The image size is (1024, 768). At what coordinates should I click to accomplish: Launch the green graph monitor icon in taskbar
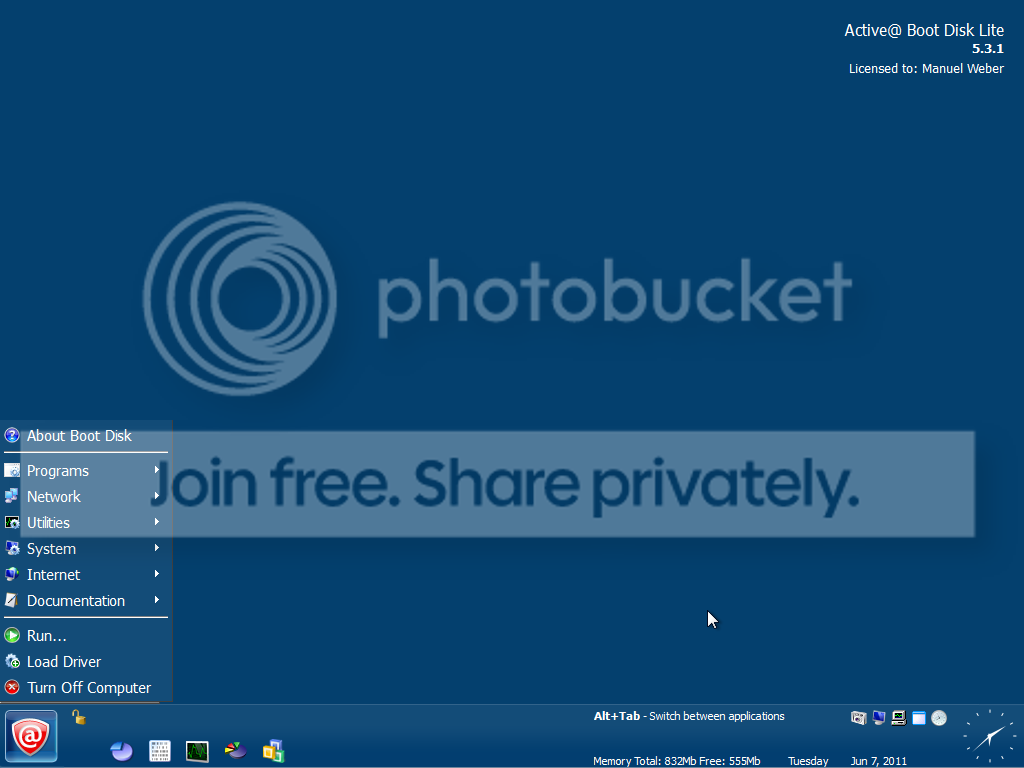[x=197, y=751]
